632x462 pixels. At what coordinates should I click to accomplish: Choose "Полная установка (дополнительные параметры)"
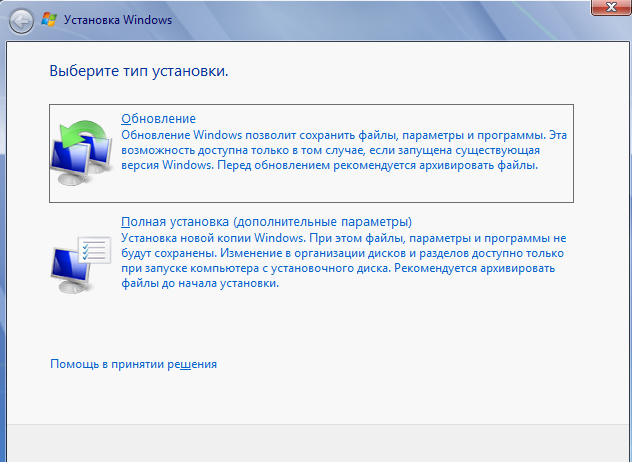(266, 222)
